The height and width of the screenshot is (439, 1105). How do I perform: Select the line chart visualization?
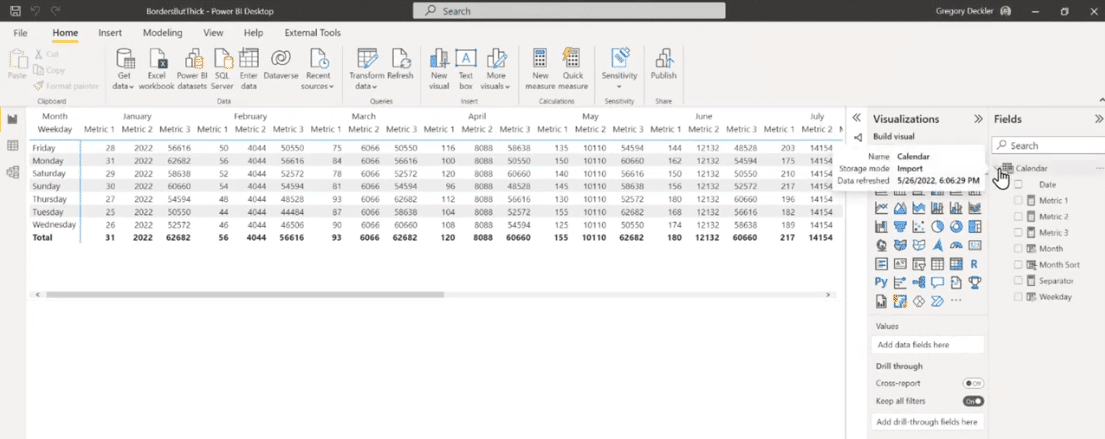point(881,208)
